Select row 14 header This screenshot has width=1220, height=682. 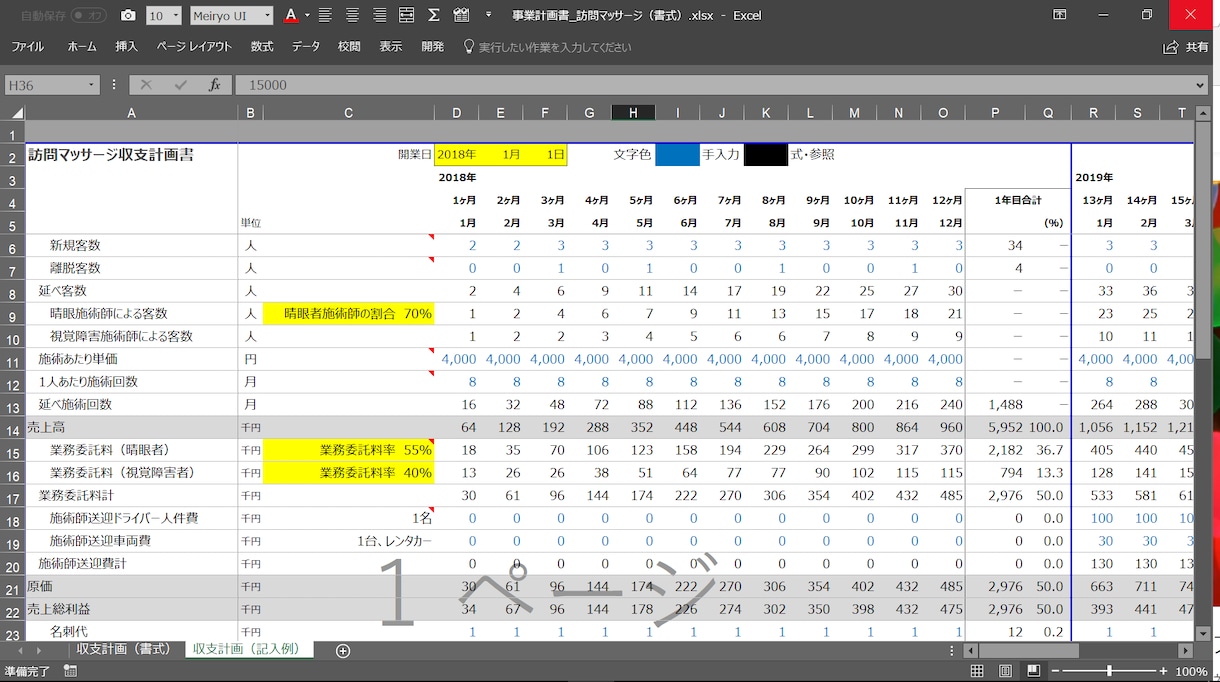(12, 427)
